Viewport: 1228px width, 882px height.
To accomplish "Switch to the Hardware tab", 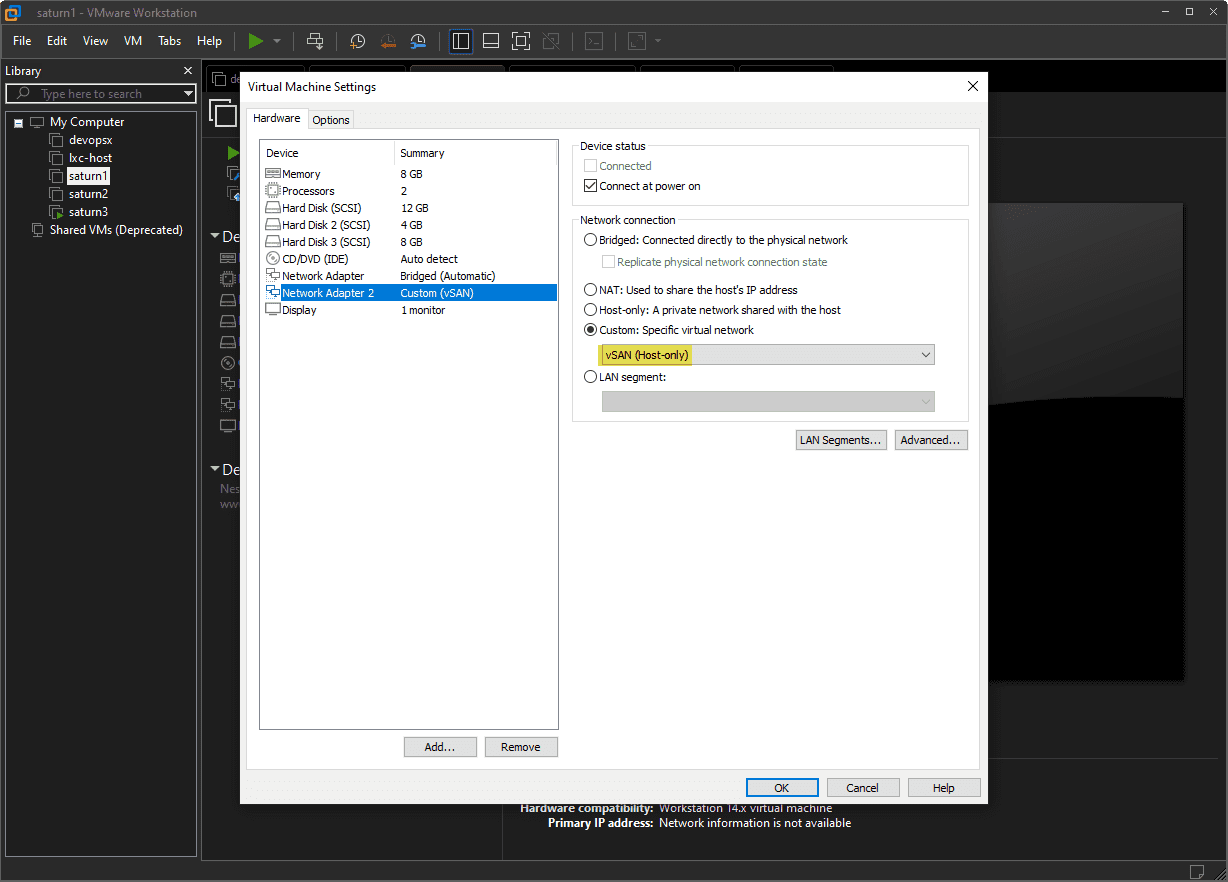I will tap(276, 118).
